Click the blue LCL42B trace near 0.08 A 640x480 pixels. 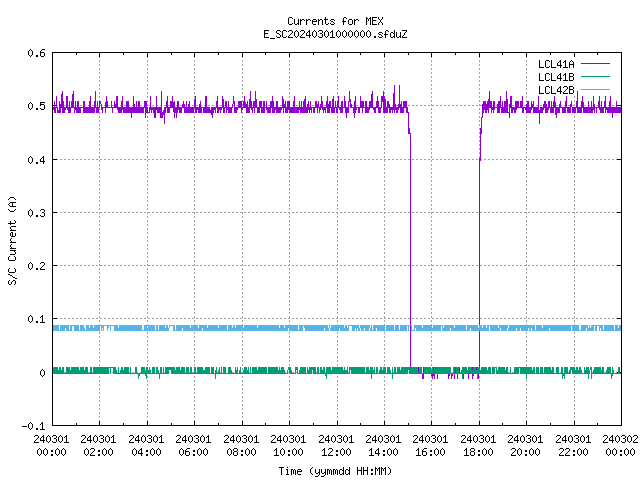click(337, 328)
